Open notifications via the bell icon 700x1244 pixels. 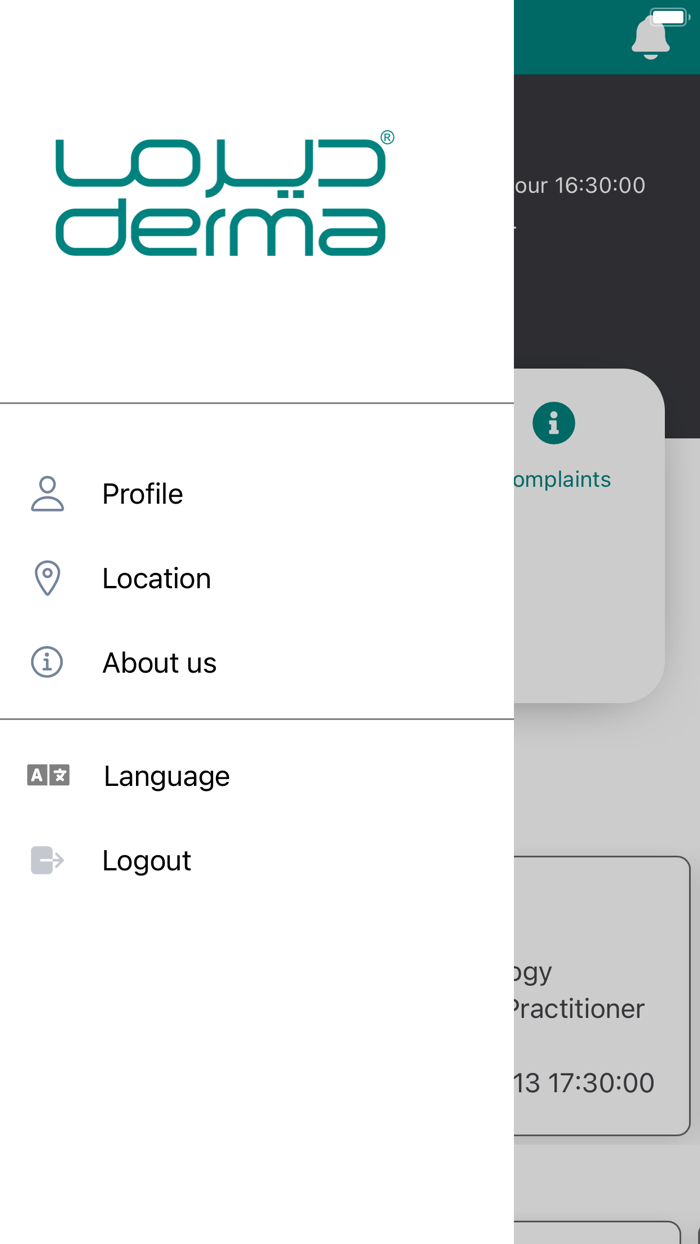point(649,40)
